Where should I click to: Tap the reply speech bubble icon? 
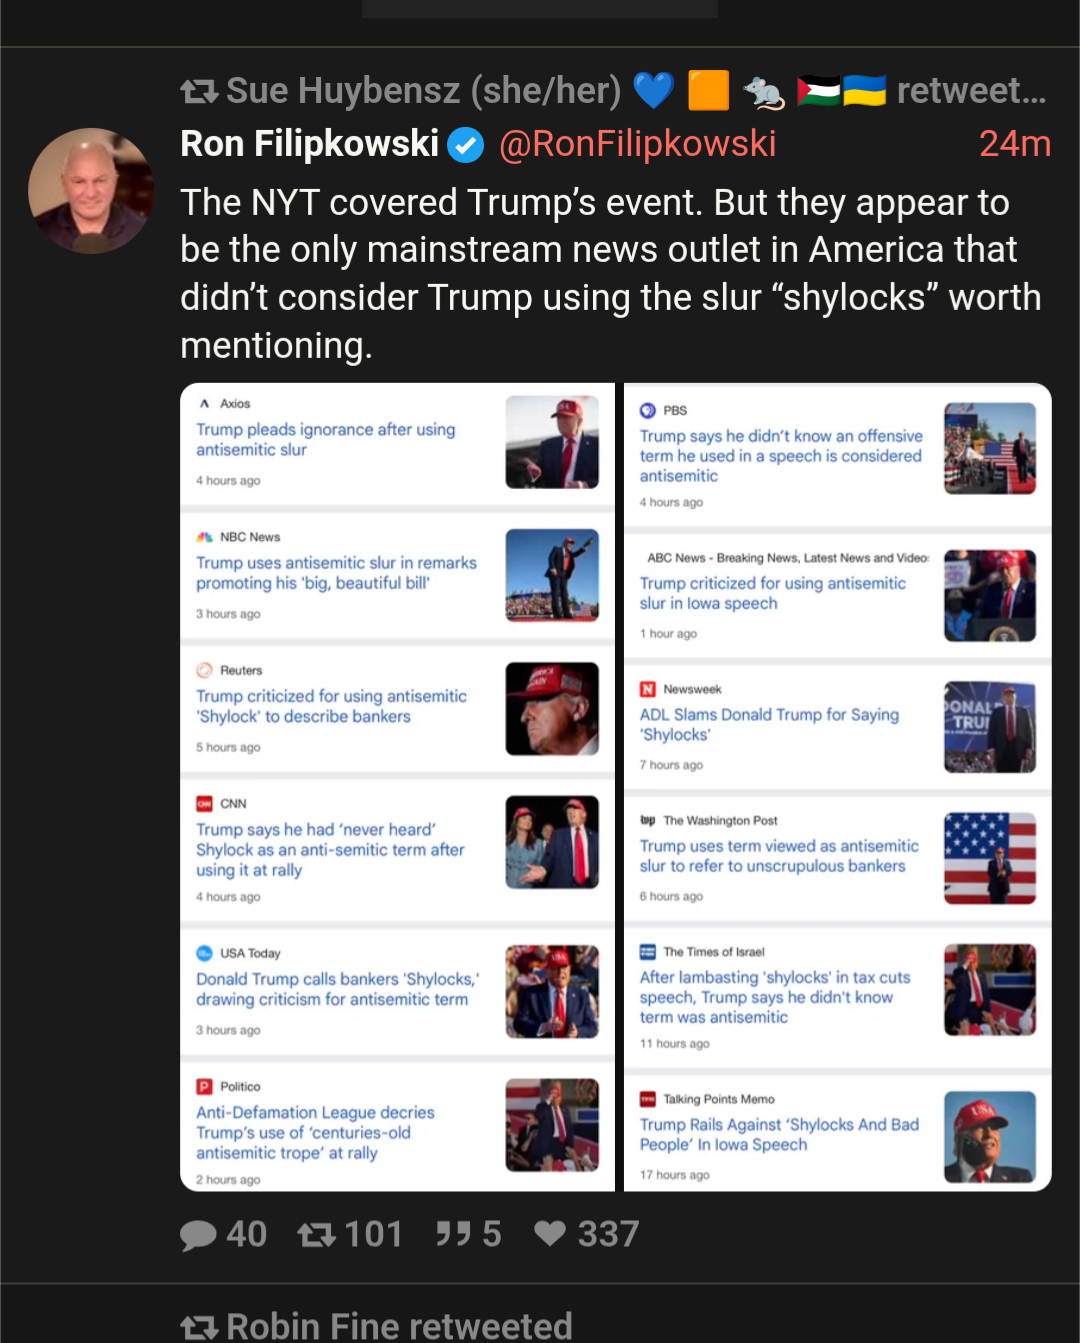pos(198,1235)
